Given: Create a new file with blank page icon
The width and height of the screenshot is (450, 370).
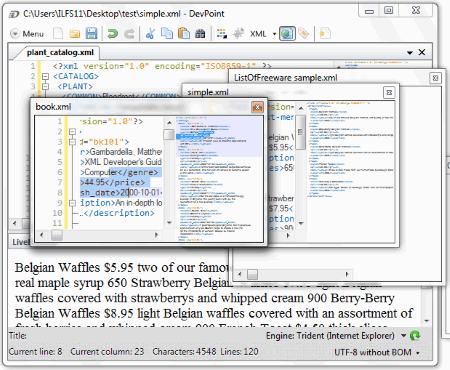Looking at the screenshot, I should point(58,33).
